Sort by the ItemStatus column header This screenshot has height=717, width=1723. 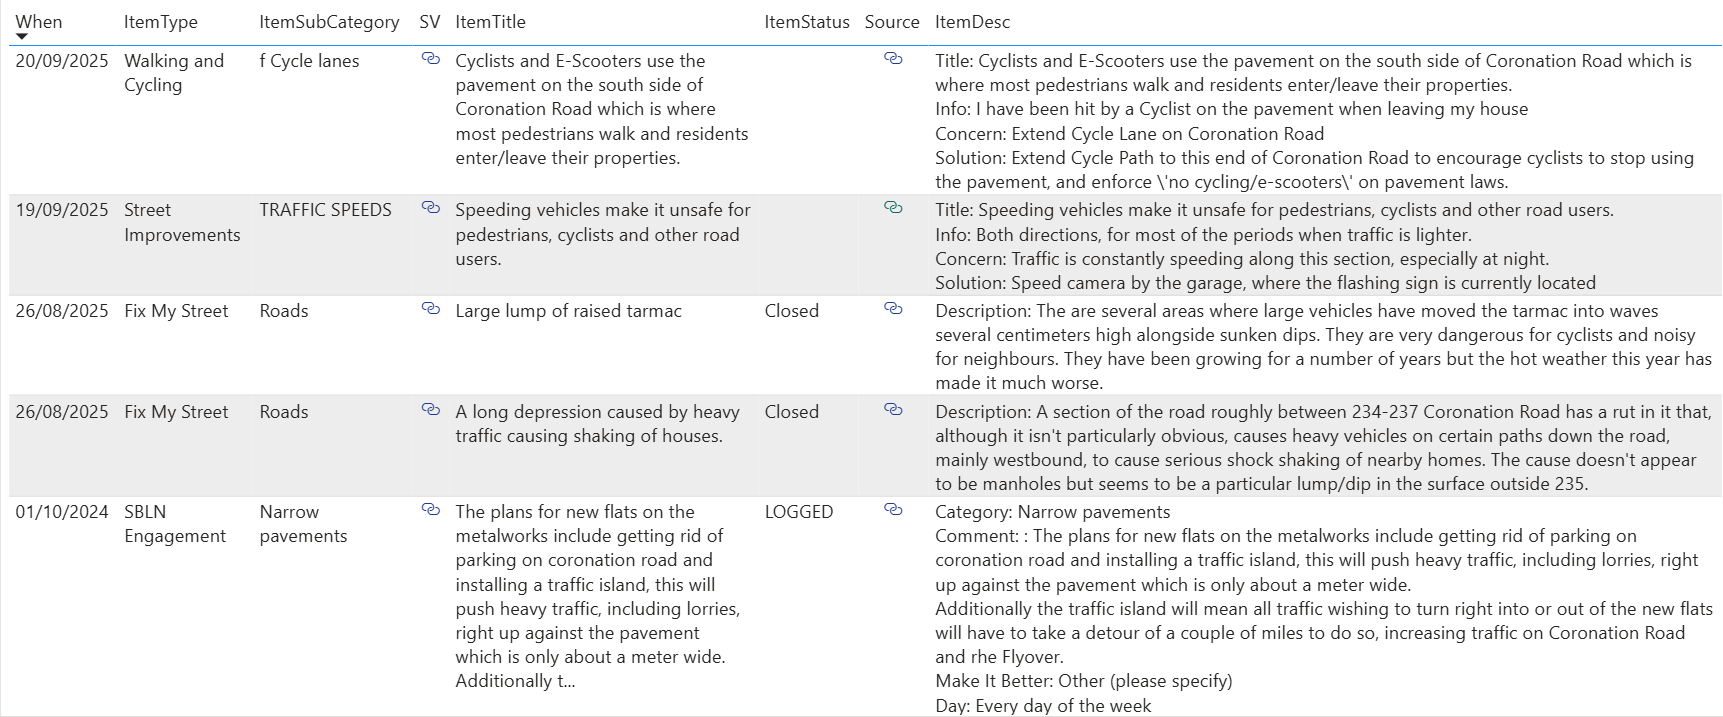(x=806, y=22)
